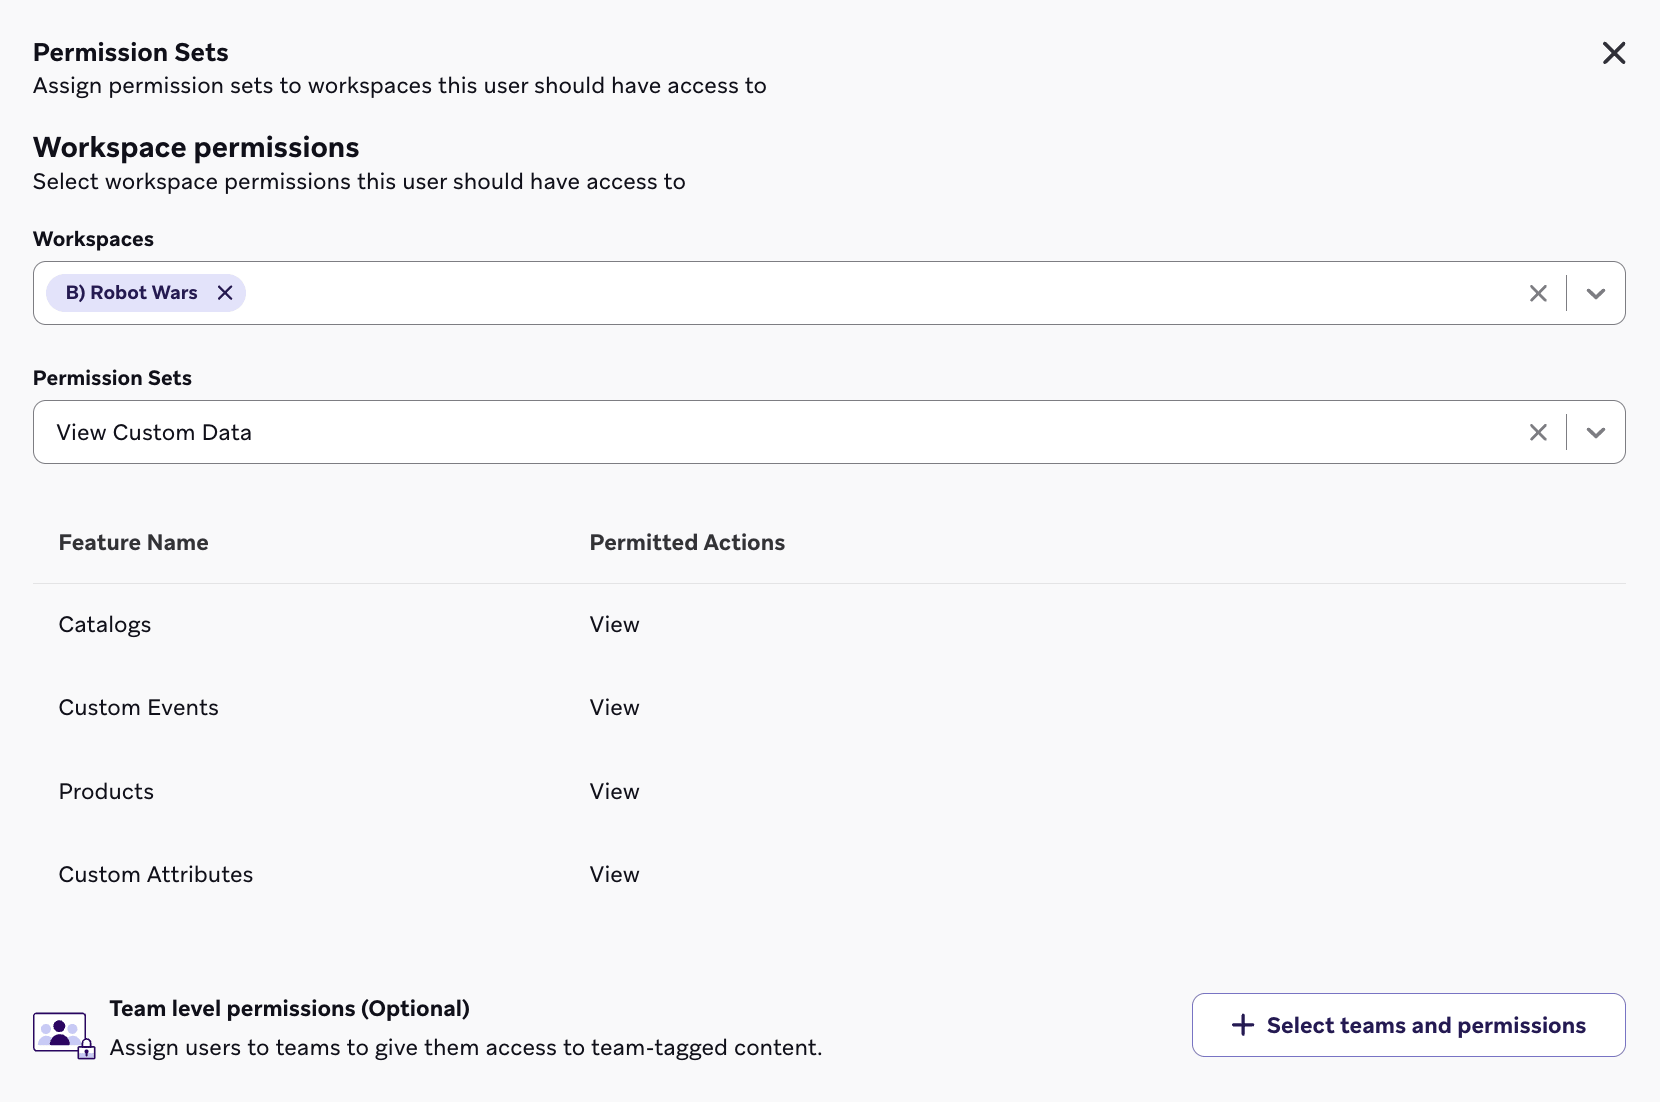
Task: Select the Products feature row
Action: [x=829, y=791]
